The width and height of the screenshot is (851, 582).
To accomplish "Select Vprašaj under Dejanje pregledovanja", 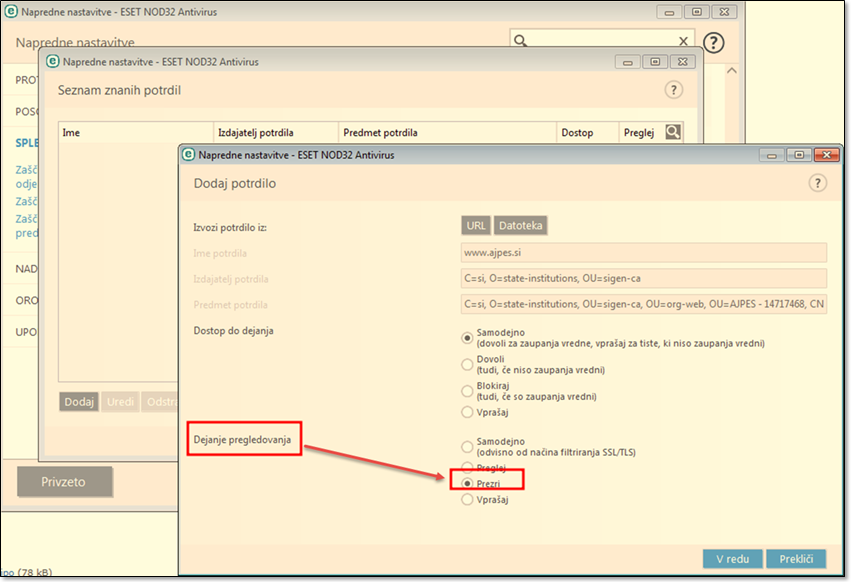I will (x=467, y=499).
